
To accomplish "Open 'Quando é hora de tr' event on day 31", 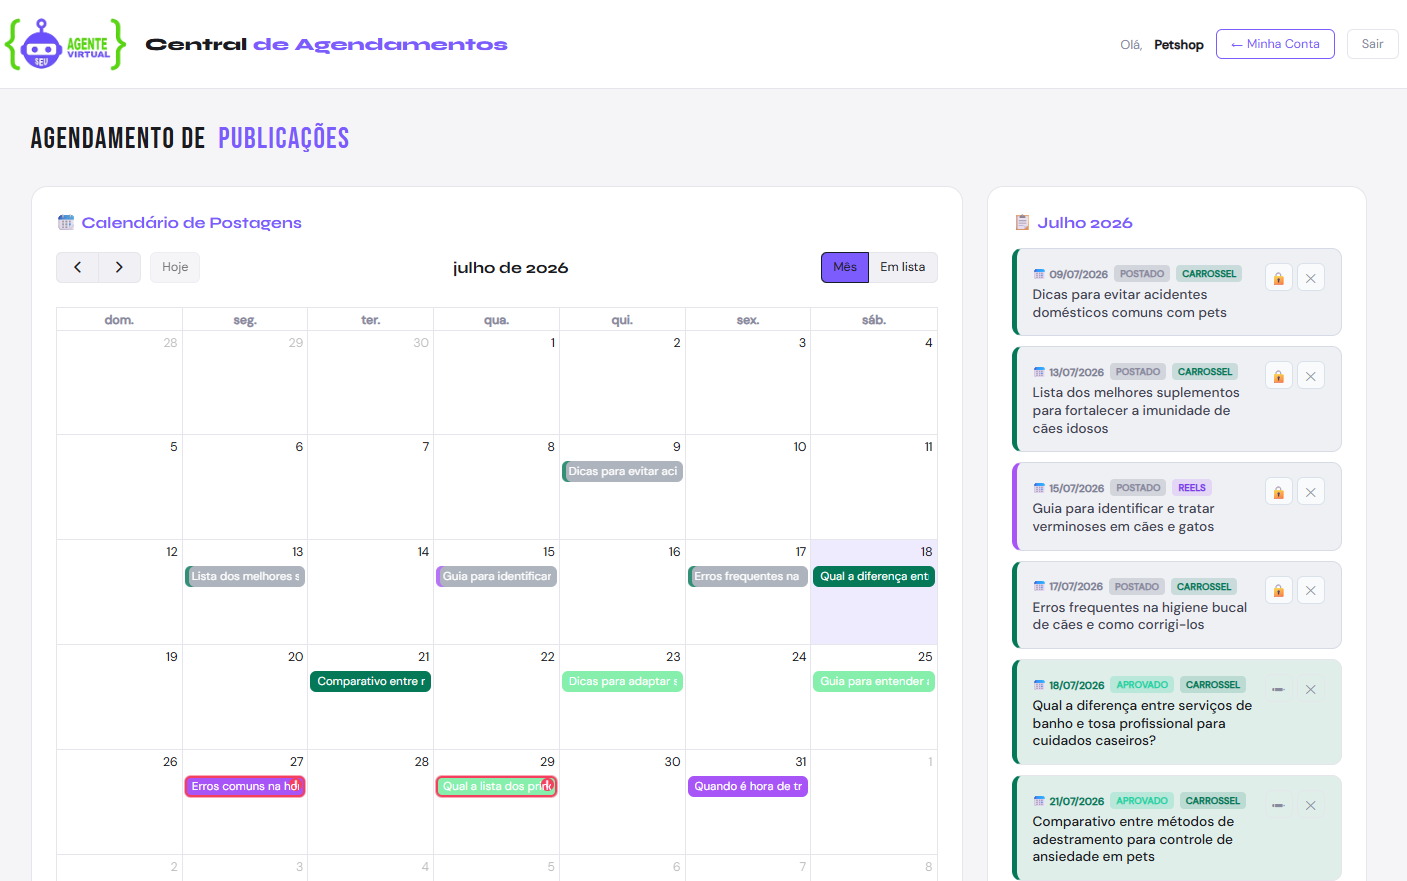I will (748, 786).
